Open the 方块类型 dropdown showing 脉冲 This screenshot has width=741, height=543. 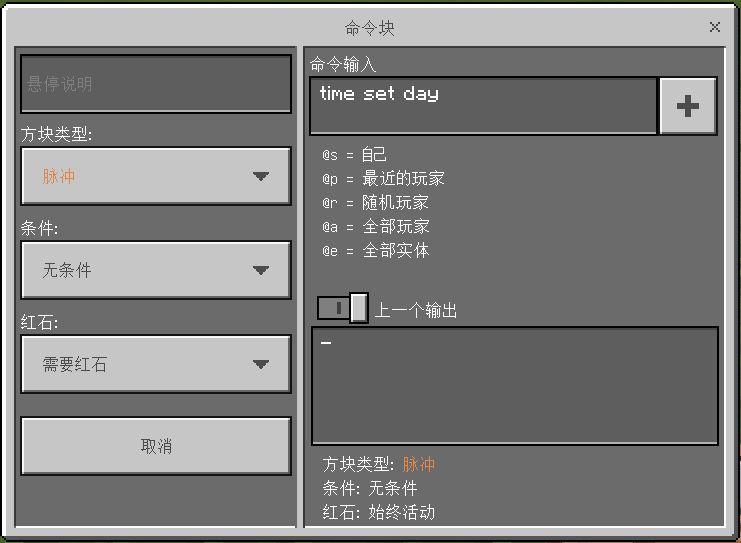156,176
